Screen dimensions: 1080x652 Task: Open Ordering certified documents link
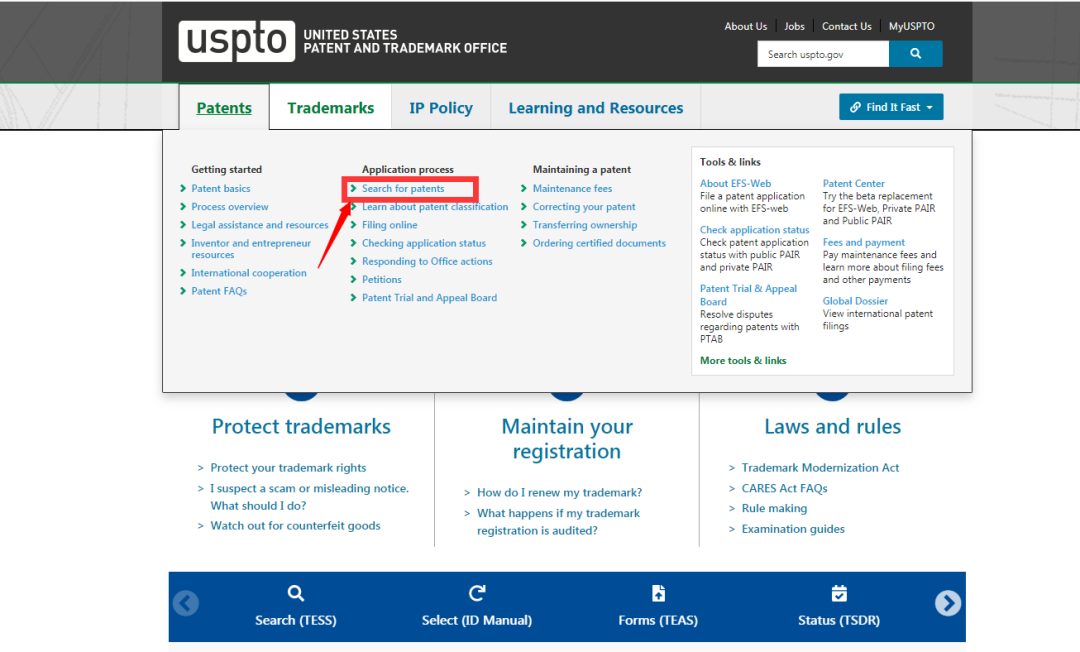[599, 243]
